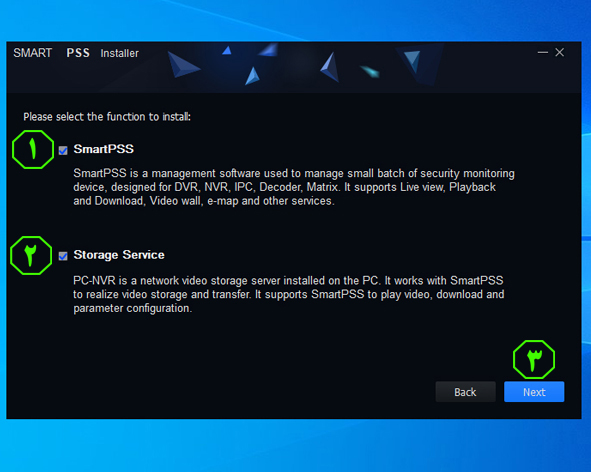
Task: Minimize the SmartPSS installer window
Action: click(542, 52)
